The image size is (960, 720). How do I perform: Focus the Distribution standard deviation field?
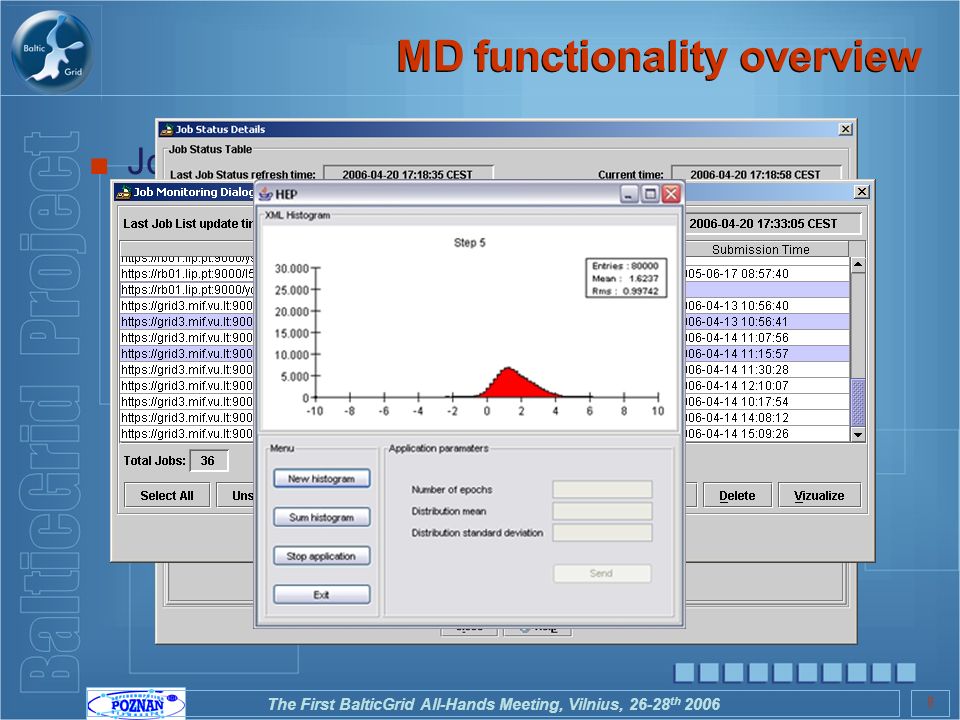tap(602, 533)
